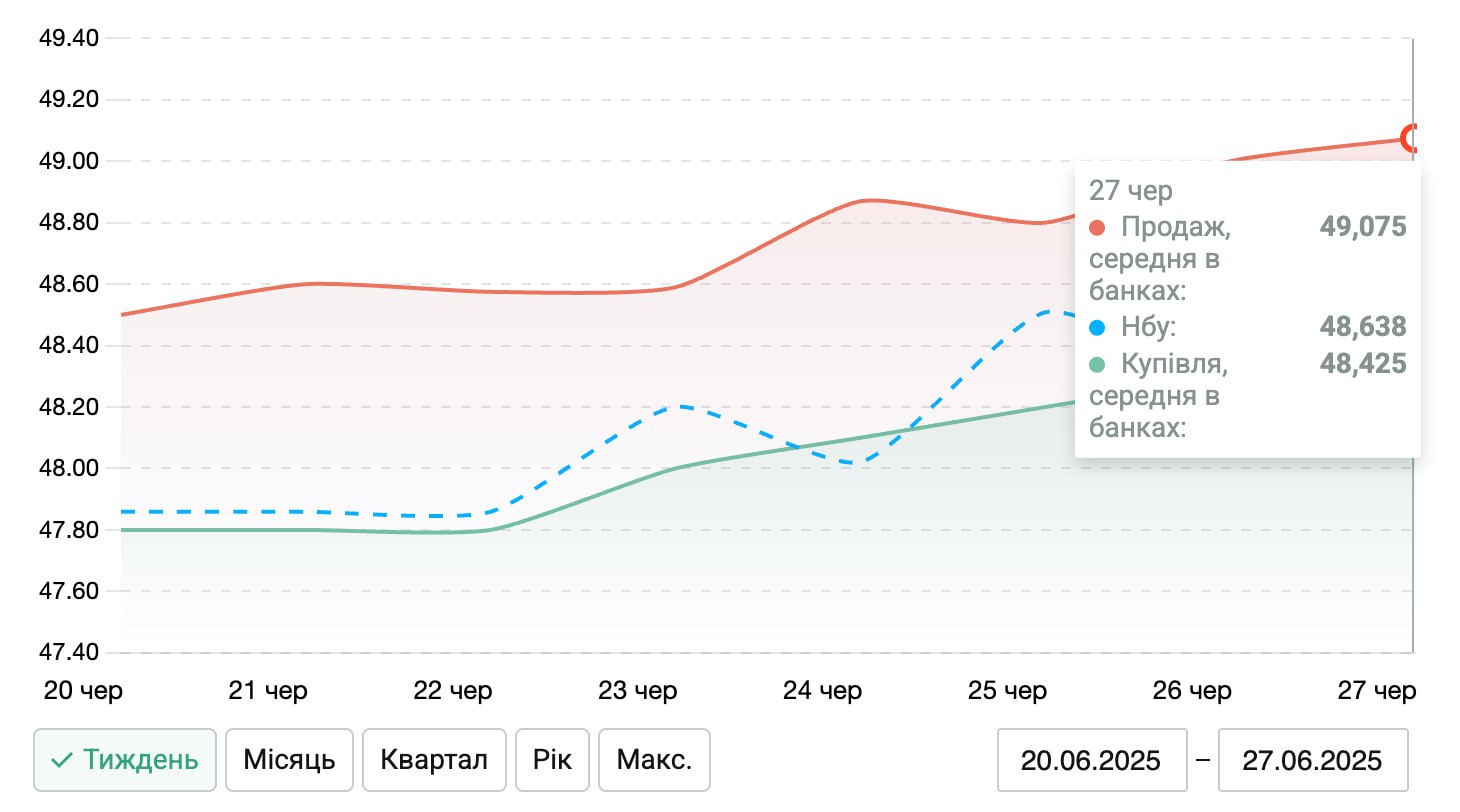Viewport: 1460px width, 812px height.
Task: Show the Макс. maximum range
Action: click(x=654, y=760)
